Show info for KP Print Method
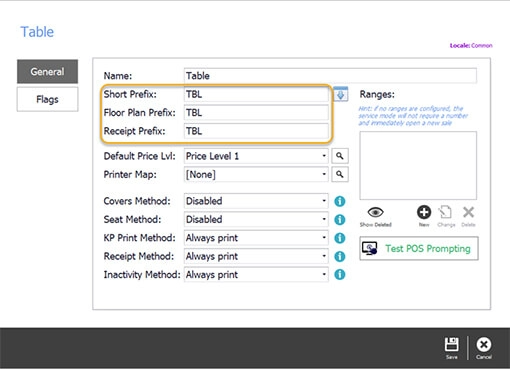The height and width of the screenshot is (369, 510). 340,238
